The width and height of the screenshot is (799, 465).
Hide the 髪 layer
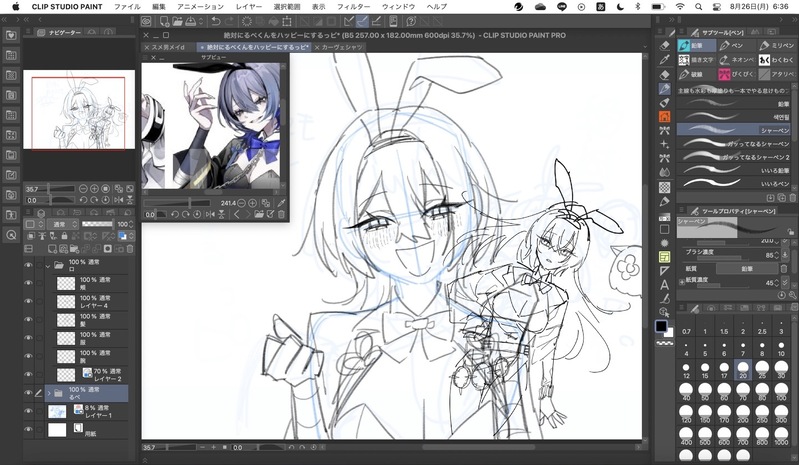pyautogui.click(x=28, y=320)
